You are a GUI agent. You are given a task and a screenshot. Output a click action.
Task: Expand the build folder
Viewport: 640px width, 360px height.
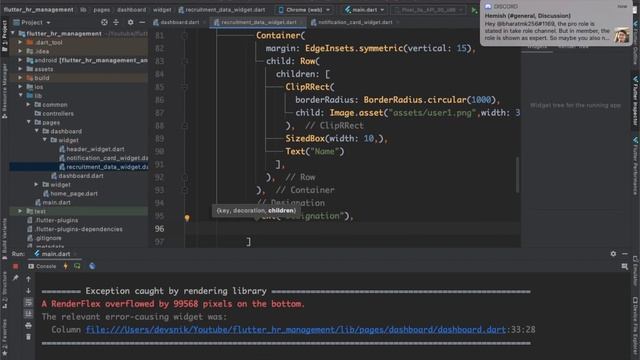click(20, 78)
